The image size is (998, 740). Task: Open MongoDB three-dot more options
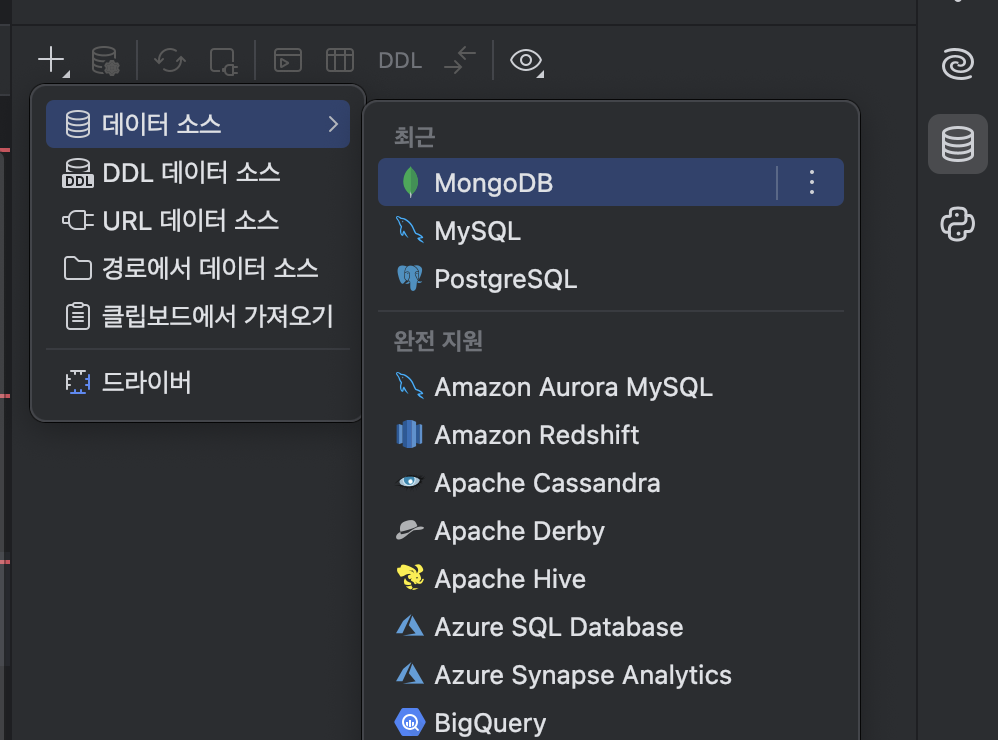[x=812, y=182]
